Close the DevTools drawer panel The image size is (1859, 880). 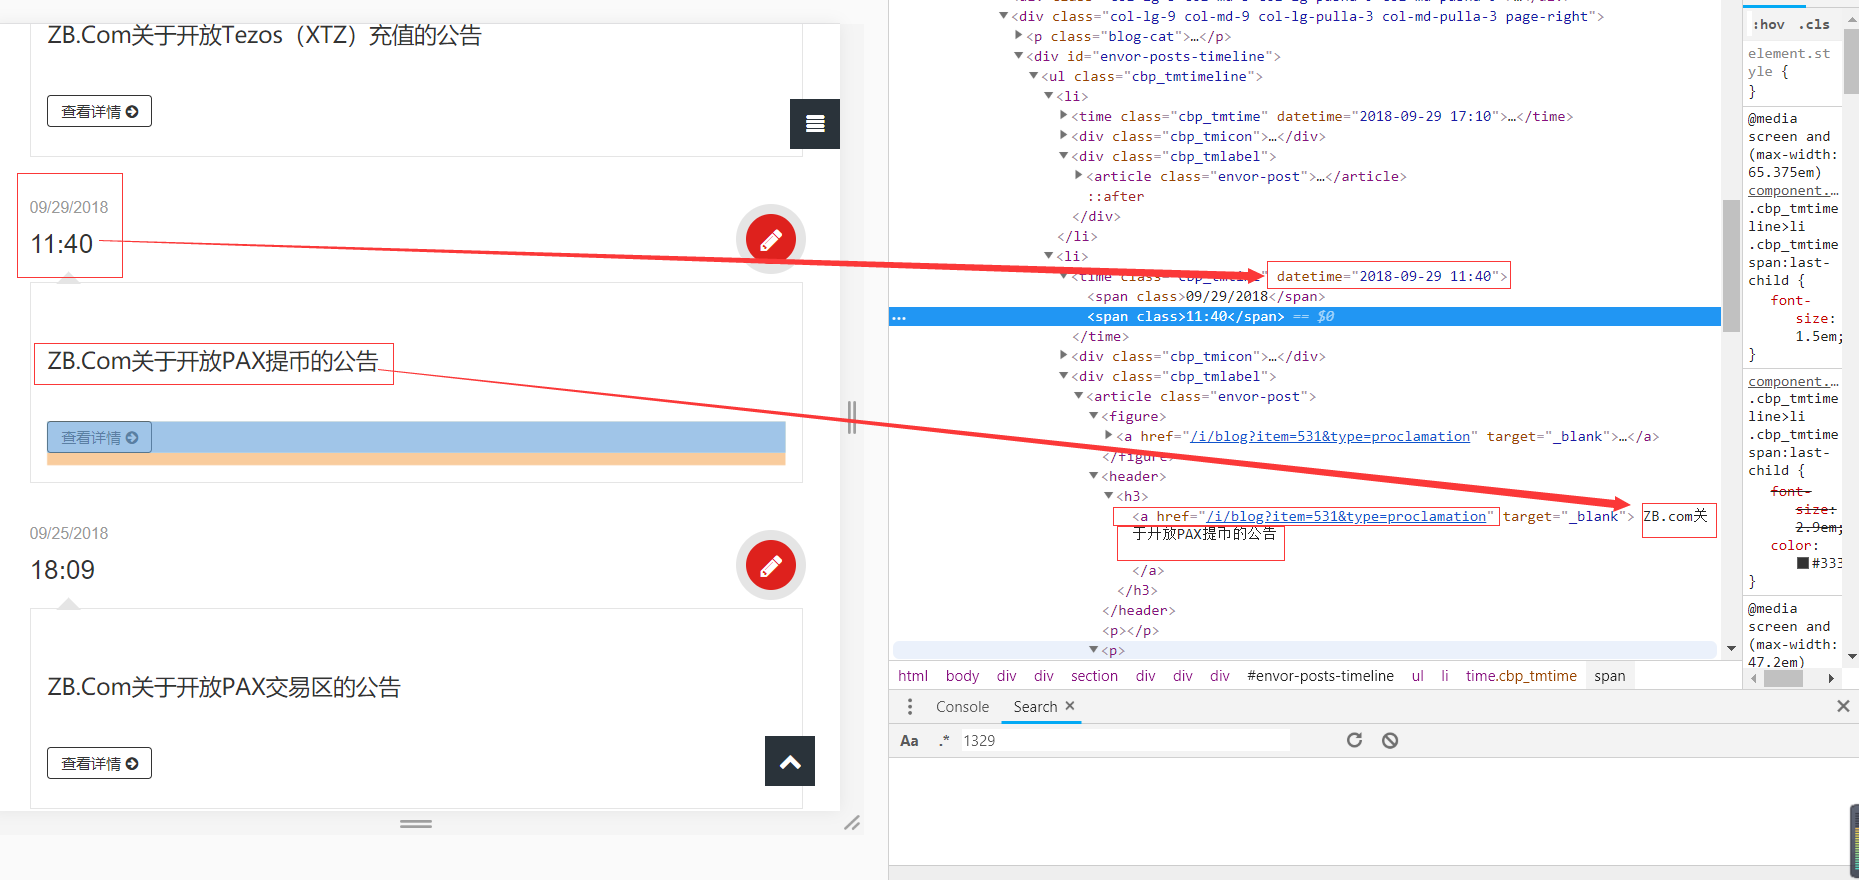(1843, 706)
